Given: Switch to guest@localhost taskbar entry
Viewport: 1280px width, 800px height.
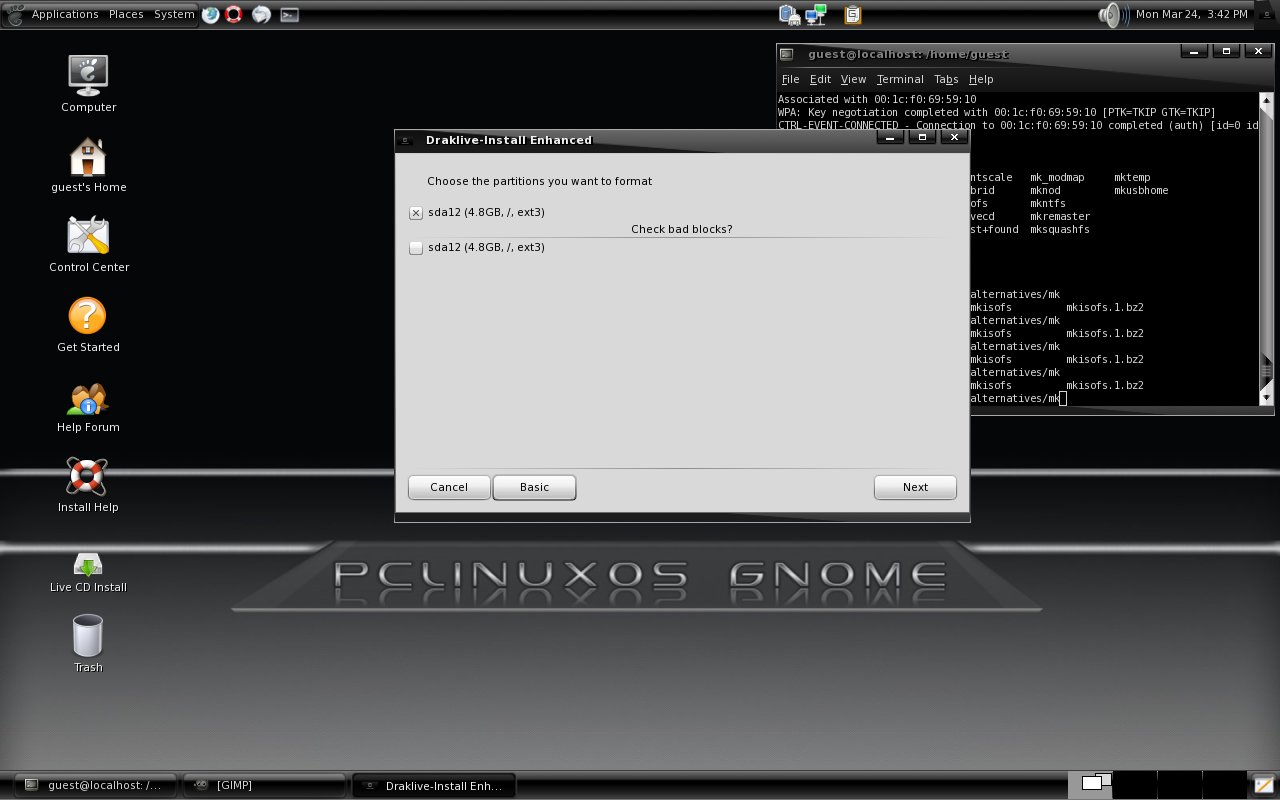Looking at the screenshot, I should tap(96, 785).
